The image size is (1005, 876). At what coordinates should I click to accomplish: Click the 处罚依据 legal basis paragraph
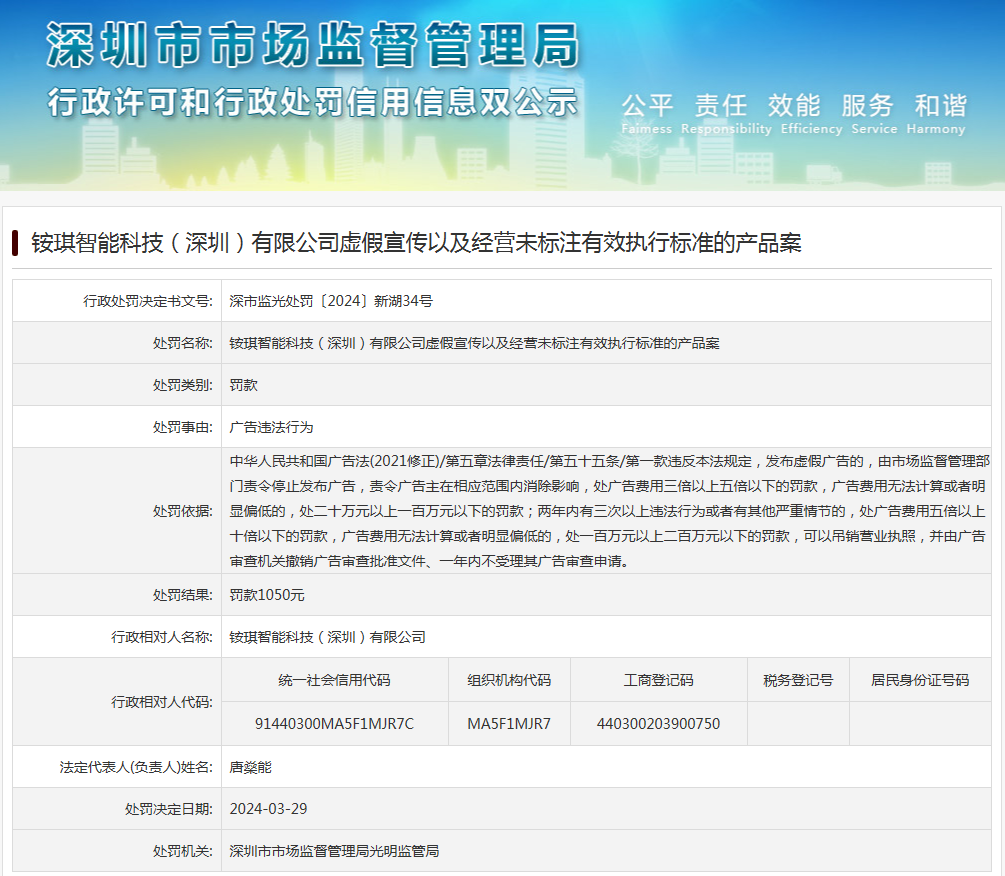click(607, 511)
